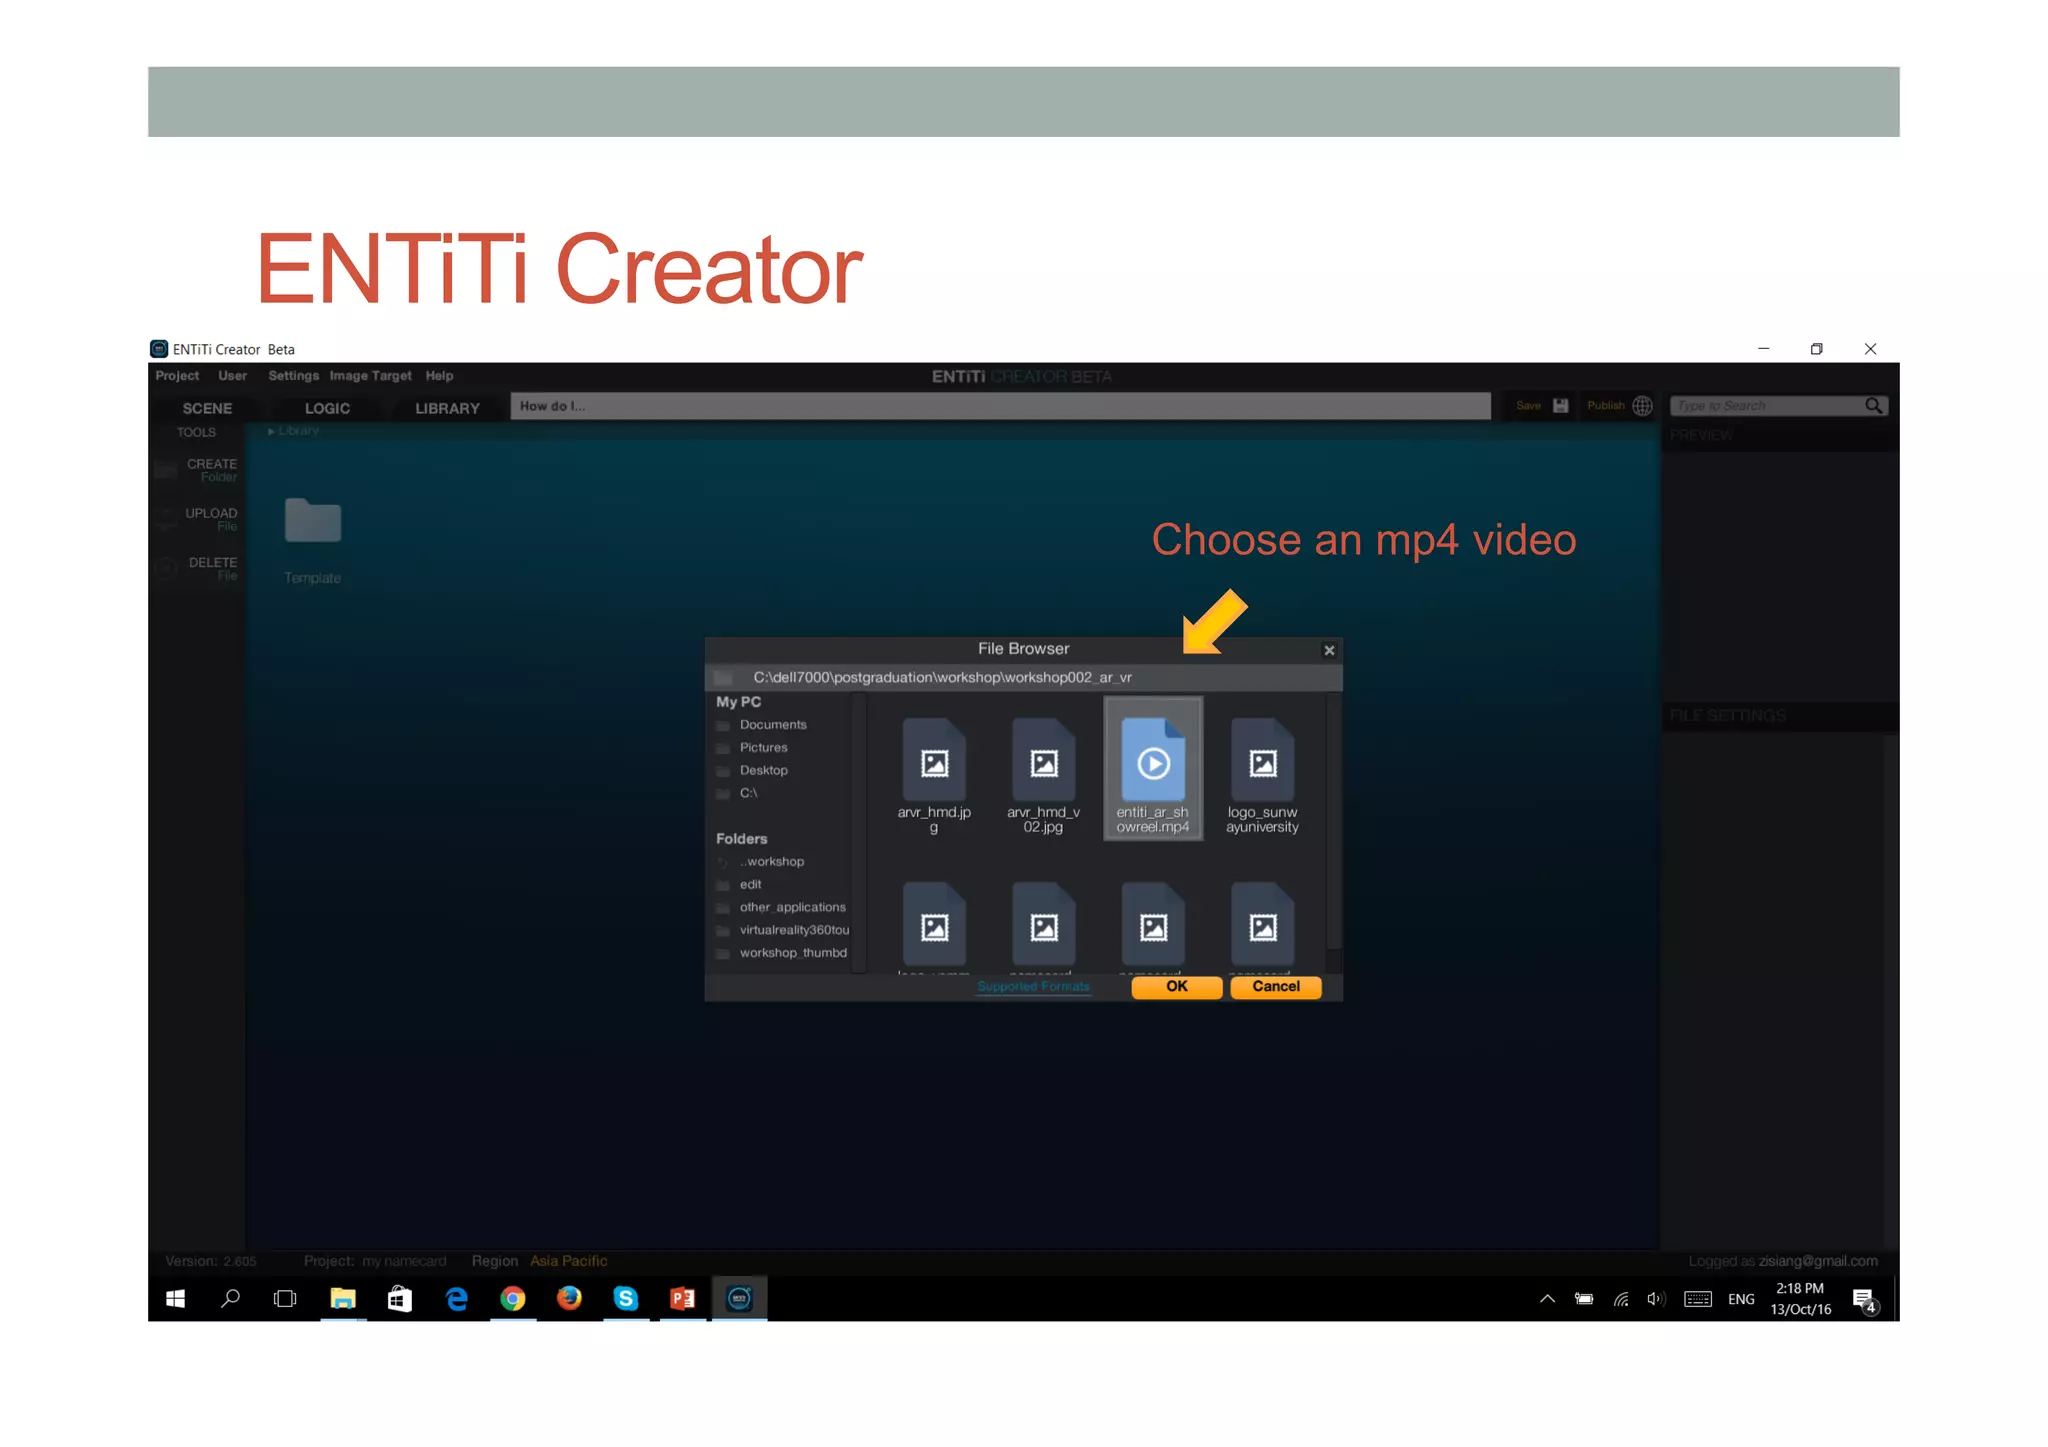The height and width of the screenshot is (1447, 2048).
Task: Select the entiti_ar_showreel.mp4 video file
Action: pos(1152,769)
